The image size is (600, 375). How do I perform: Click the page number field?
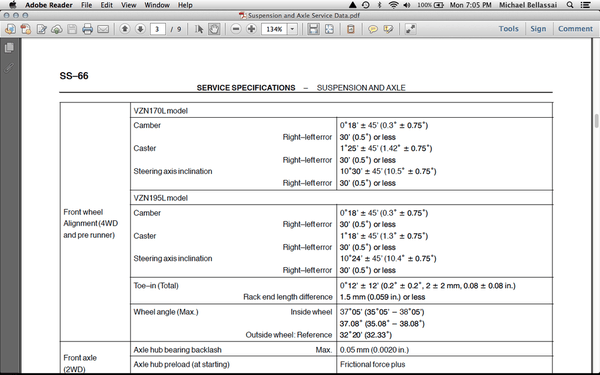tap(157, 29)
